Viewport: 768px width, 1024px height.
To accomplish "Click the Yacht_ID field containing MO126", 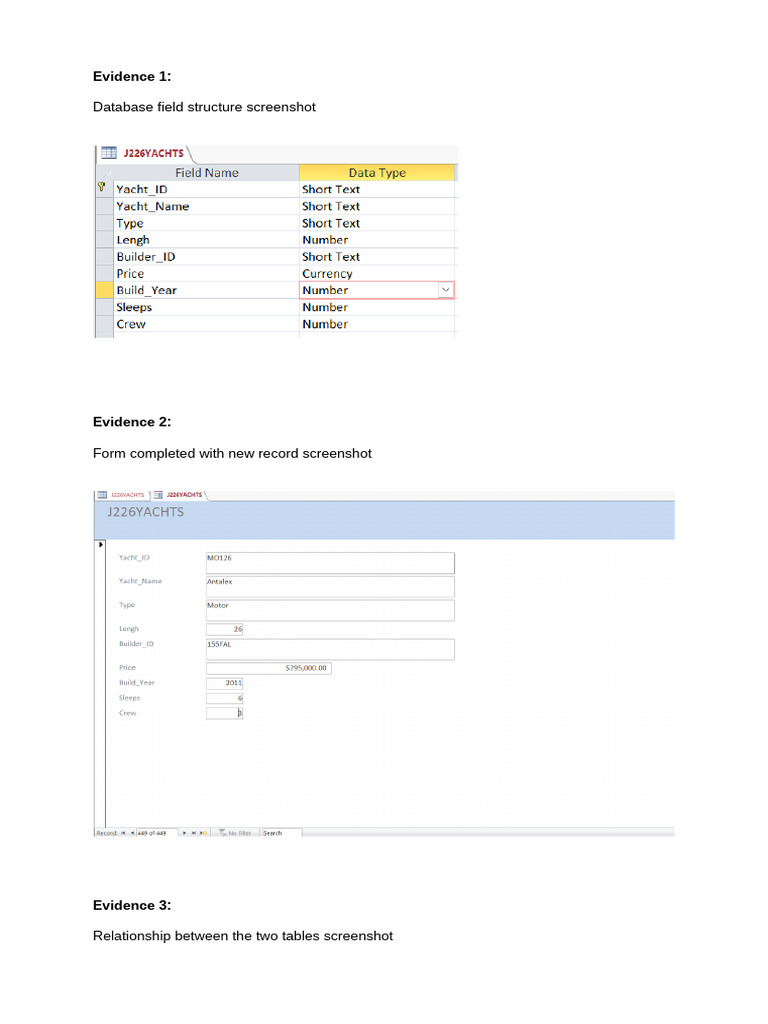I will (x=330, y=563).
